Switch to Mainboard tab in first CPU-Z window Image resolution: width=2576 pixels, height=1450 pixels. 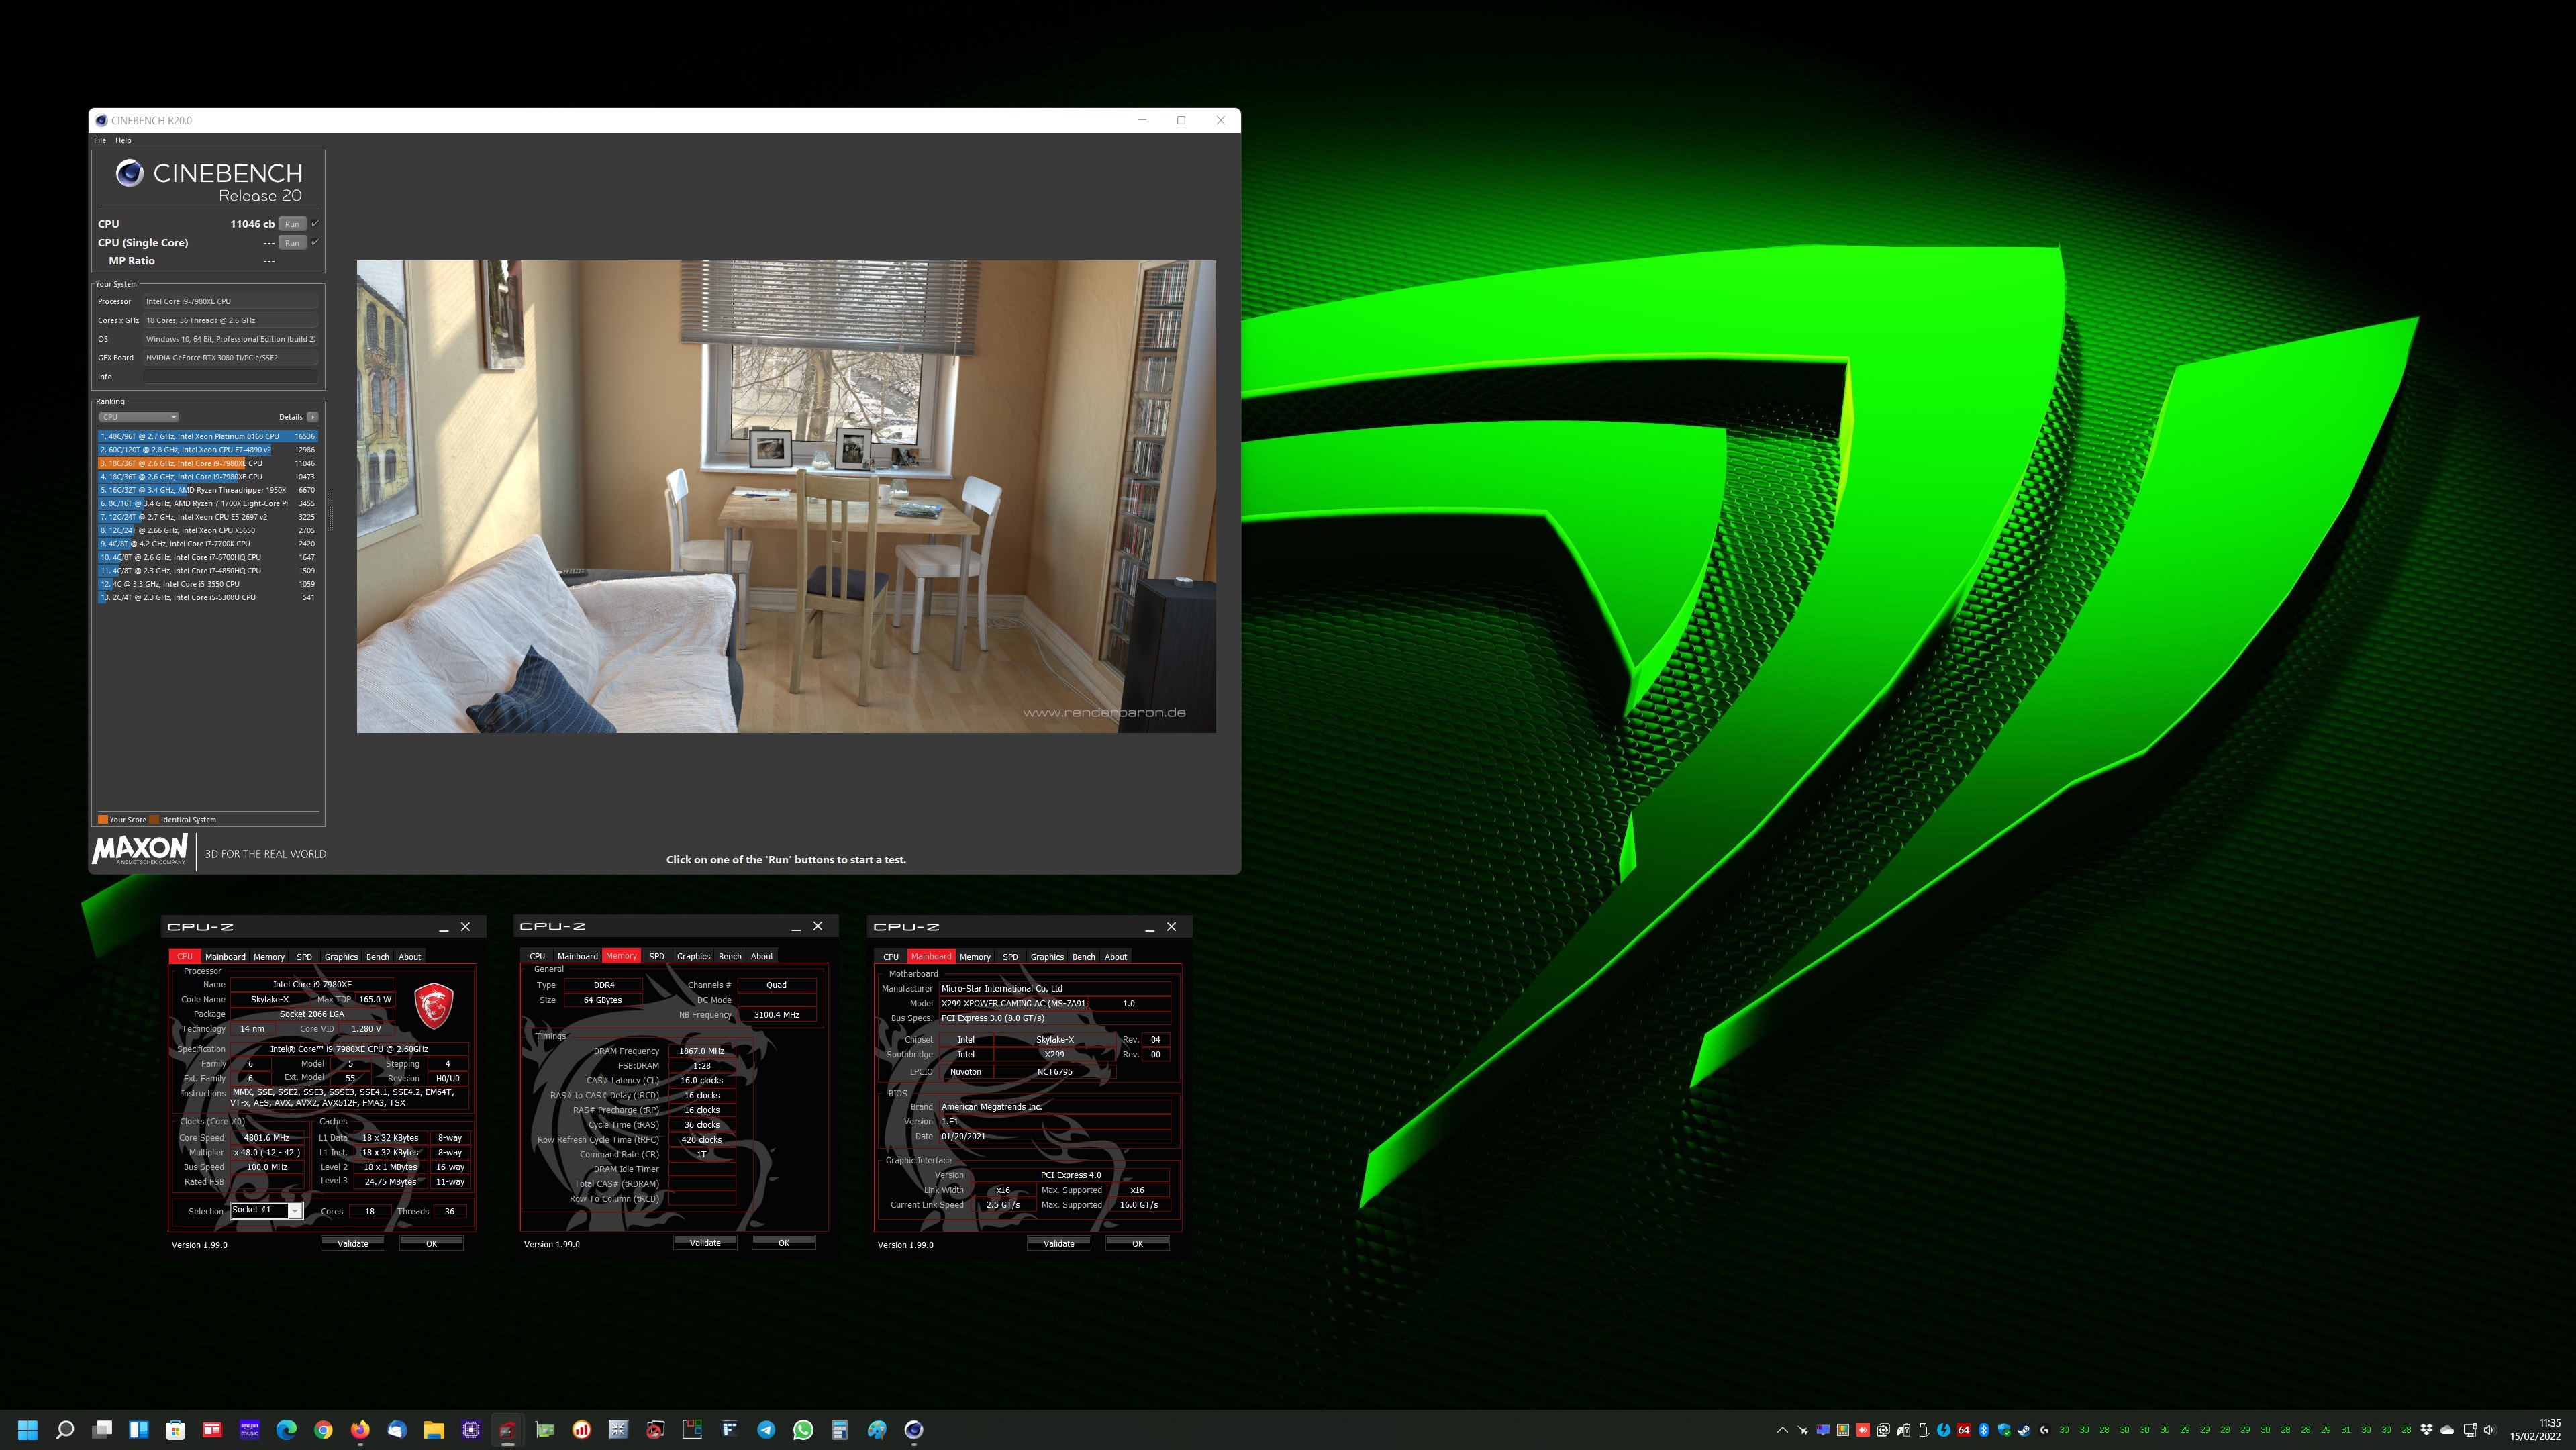click(x=225, y=957)
